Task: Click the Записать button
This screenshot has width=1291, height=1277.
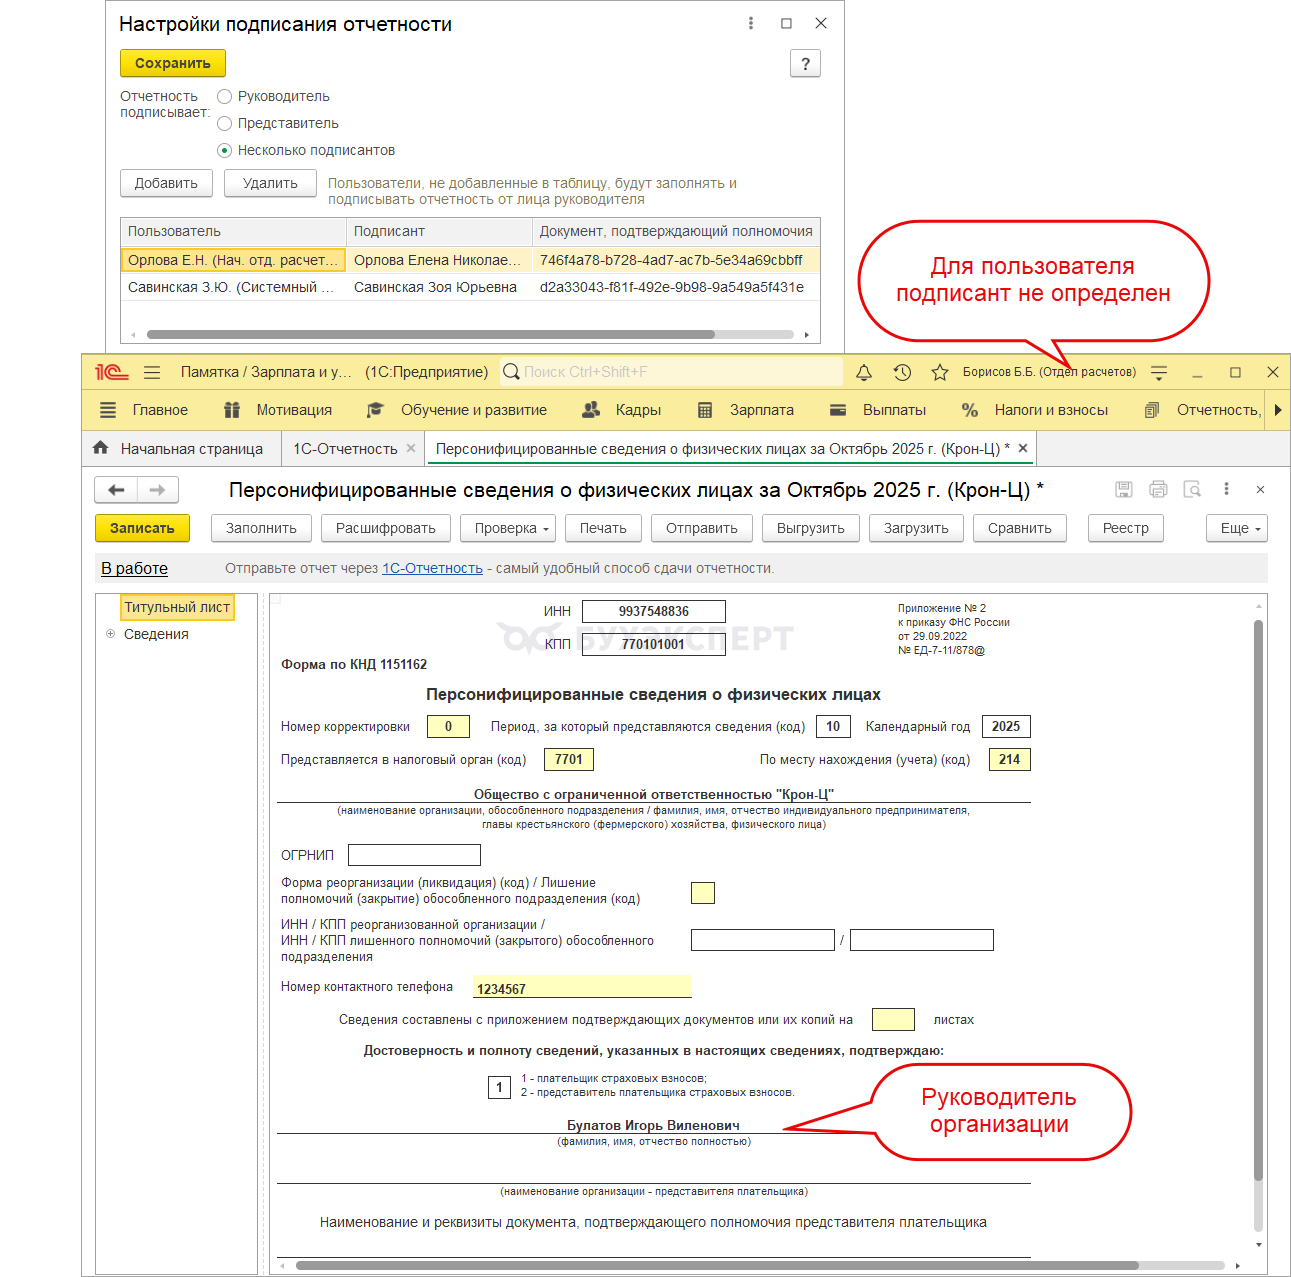Action: (142, 528)
